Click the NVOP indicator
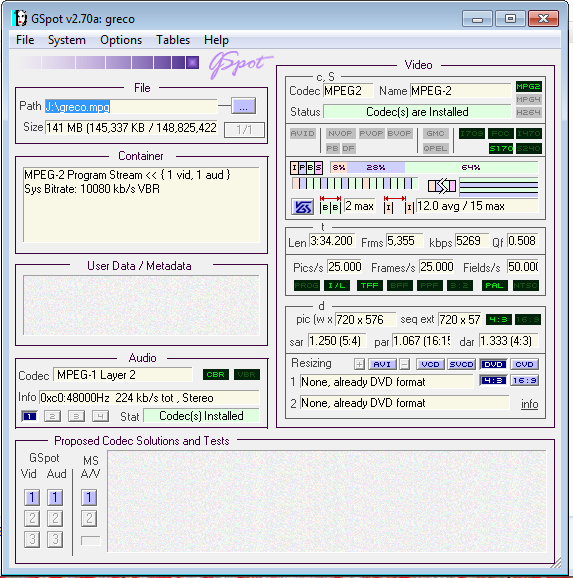 340,133
